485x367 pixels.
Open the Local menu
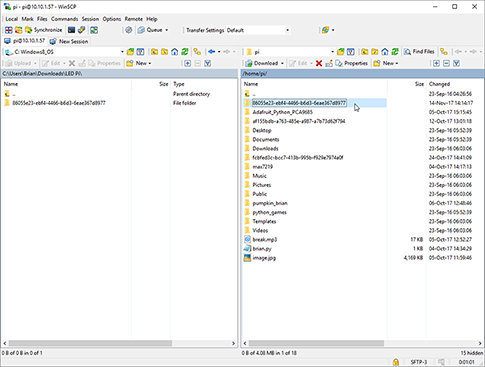click(11, 19)
